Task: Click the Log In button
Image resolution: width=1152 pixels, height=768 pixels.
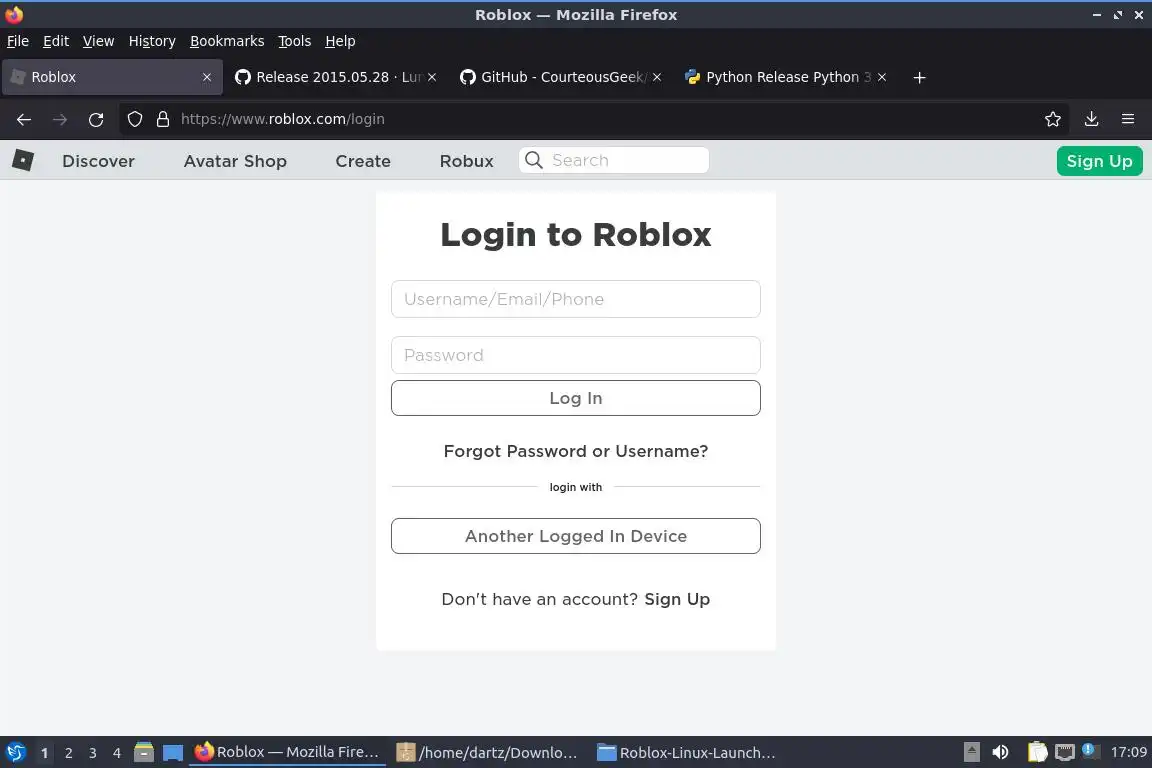Action: [576, 398]
